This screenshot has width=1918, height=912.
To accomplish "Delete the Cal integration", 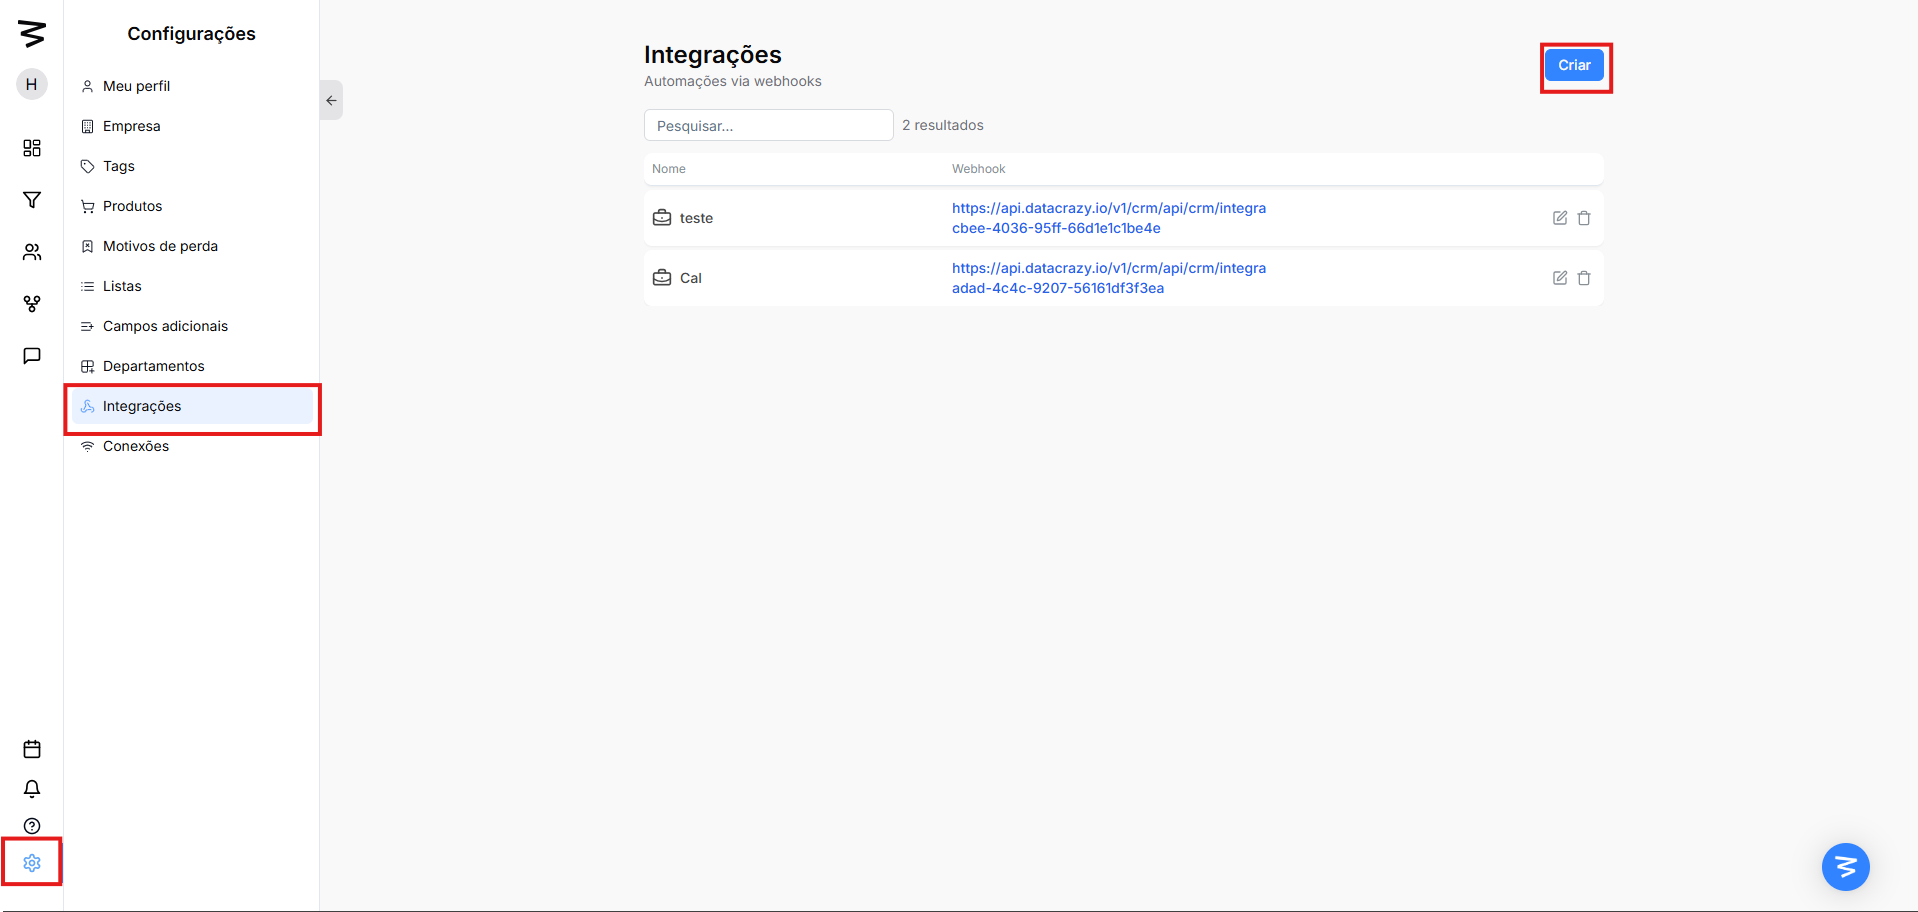I will (1584, 278).
